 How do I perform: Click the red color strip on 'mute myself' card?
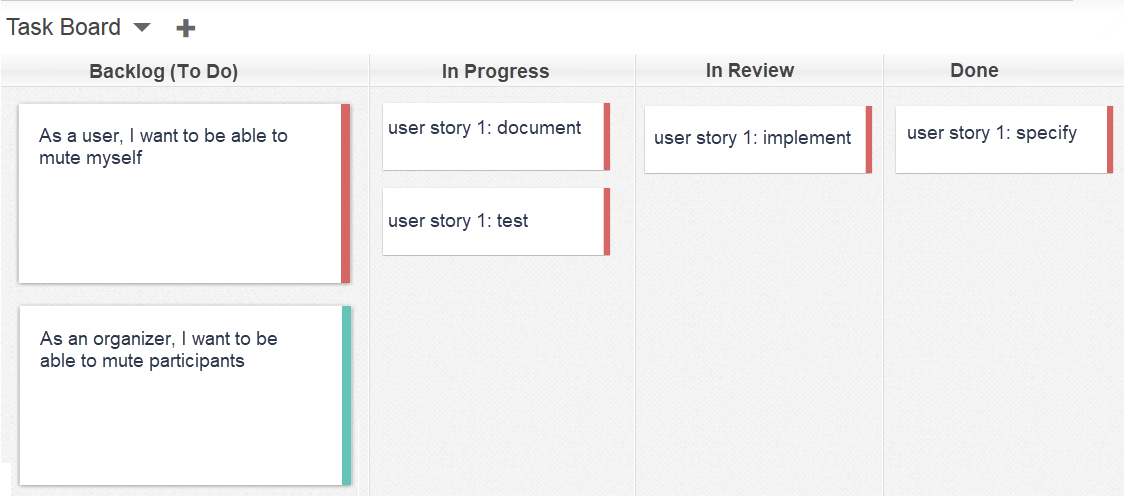[346, 194]
